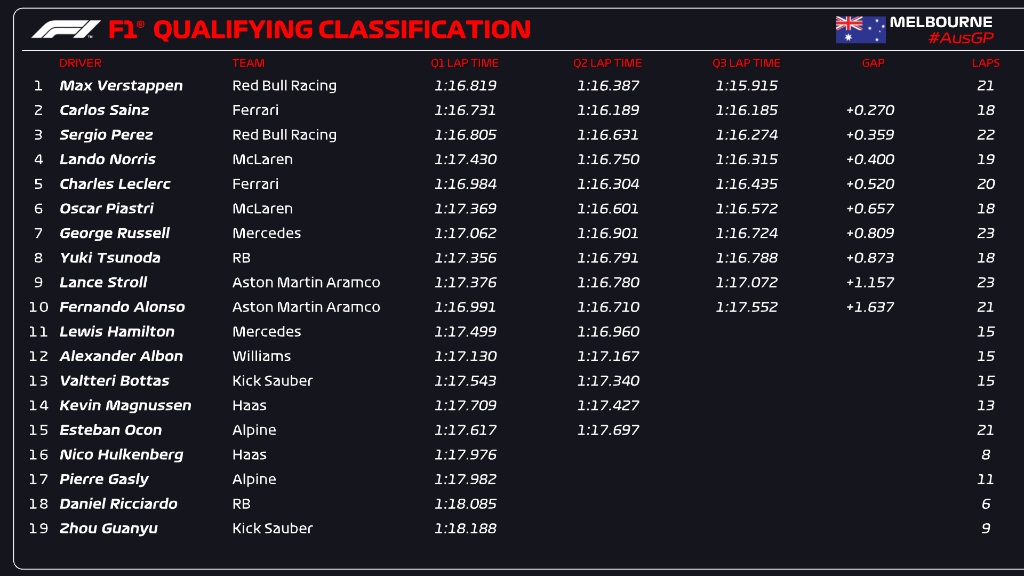Click the F1 logo icon
1024x576 pixels.
(x=66, y=29)
